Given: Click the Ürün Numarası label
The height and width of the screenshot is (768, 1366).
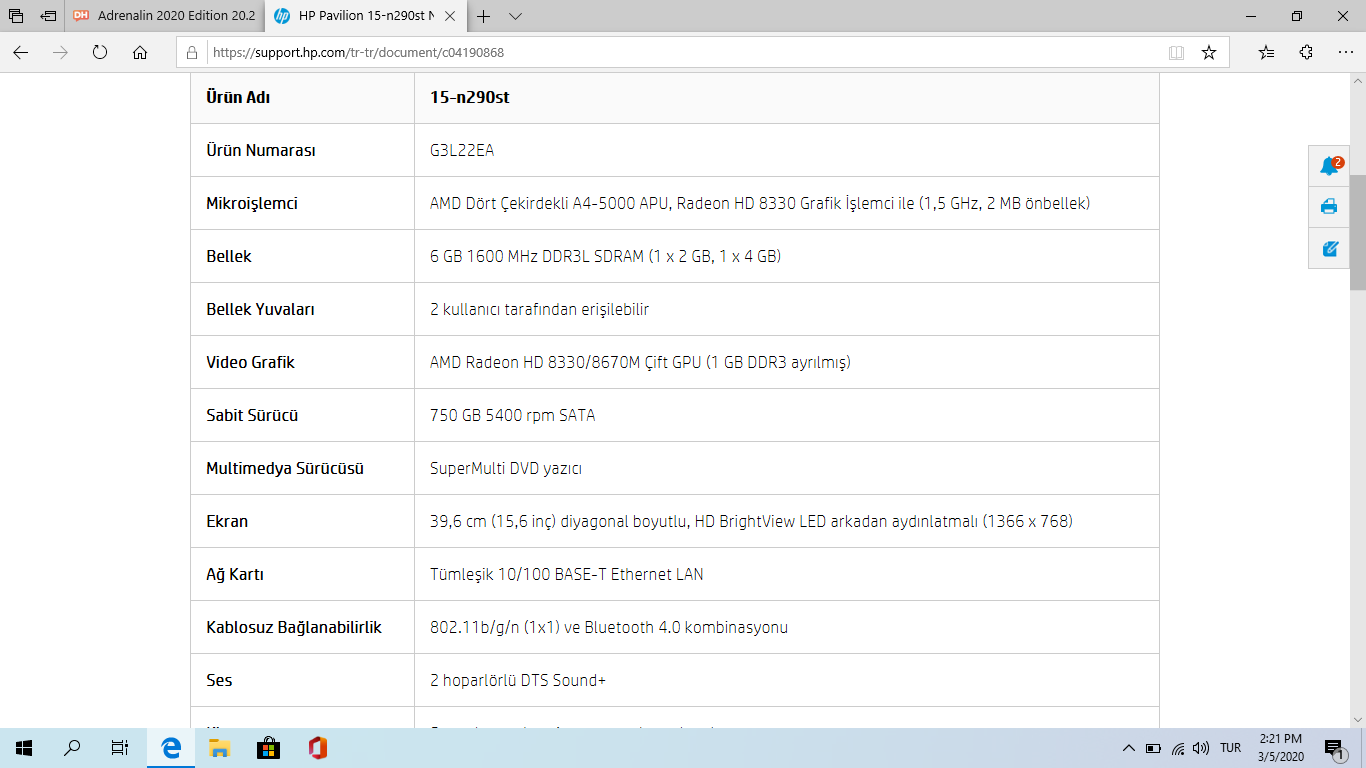Looking at the screenshot, I should click(261, 150).
